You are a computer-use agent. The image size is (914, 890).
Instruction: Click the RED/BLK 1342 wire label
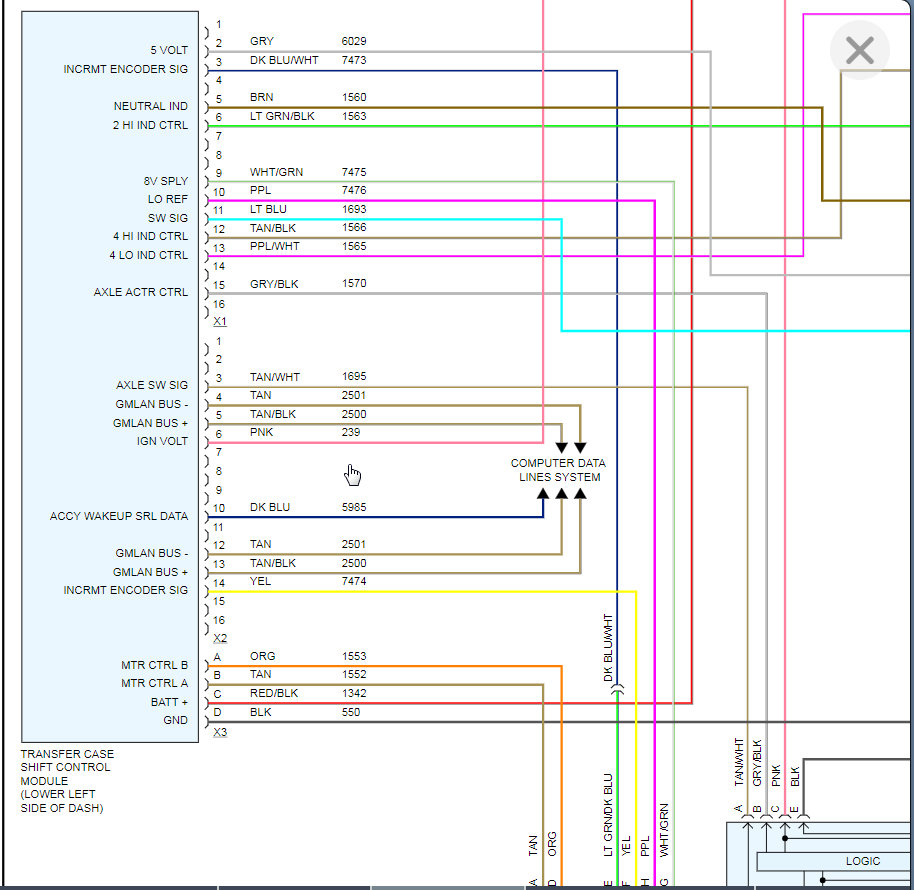tap(308, 693)
